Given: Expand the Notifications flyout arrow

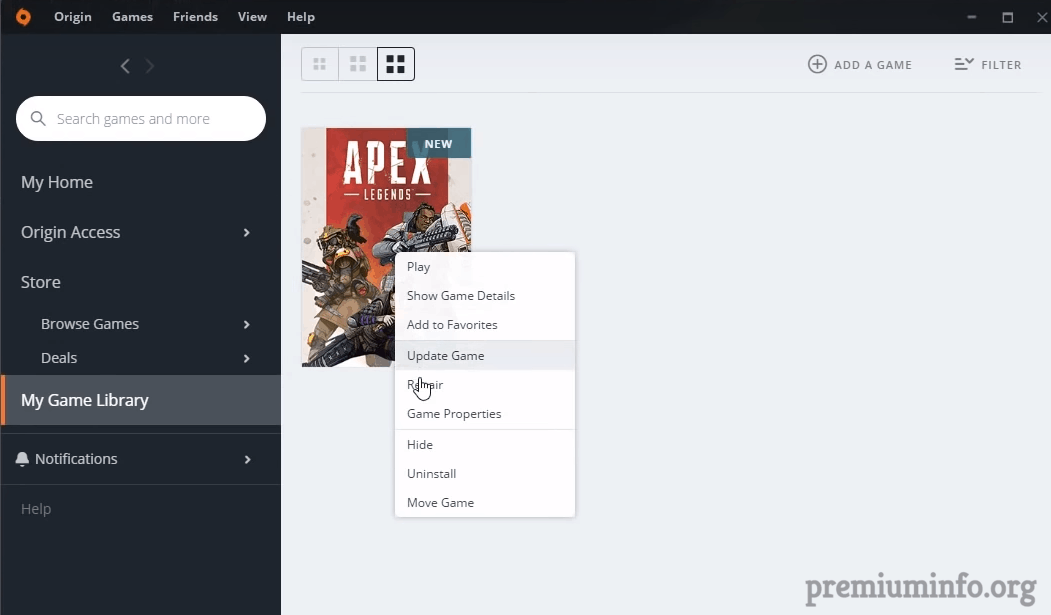Looking at the screenshot, I should coord(247,460).
